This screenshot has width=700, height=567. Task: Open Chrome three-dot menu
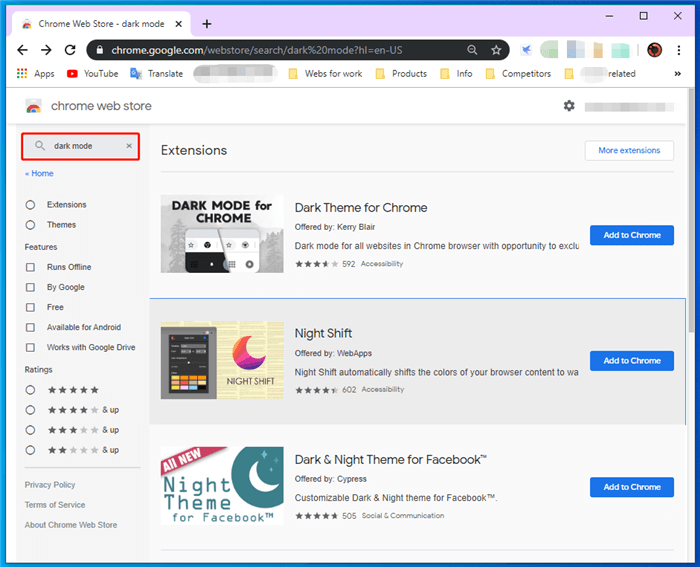pyautogui.click(x=679, y=50)
